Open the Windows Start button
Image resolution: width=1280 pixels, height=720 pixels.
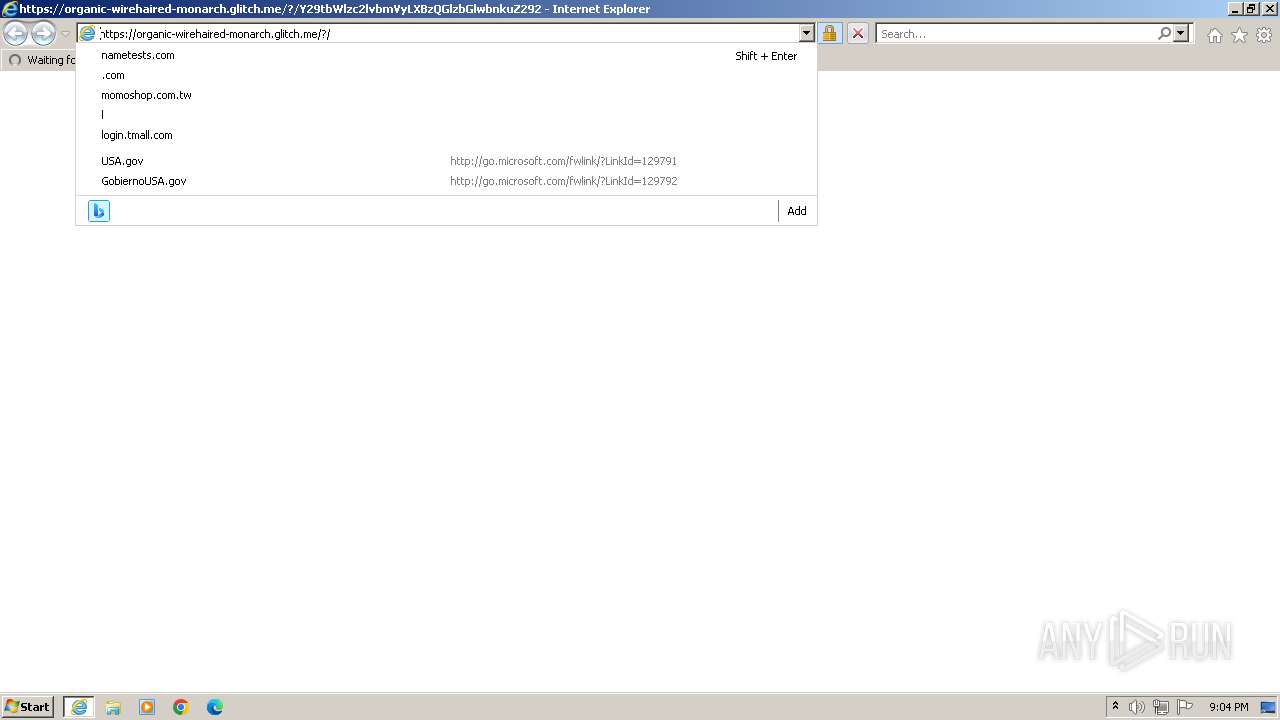[28, 707]
